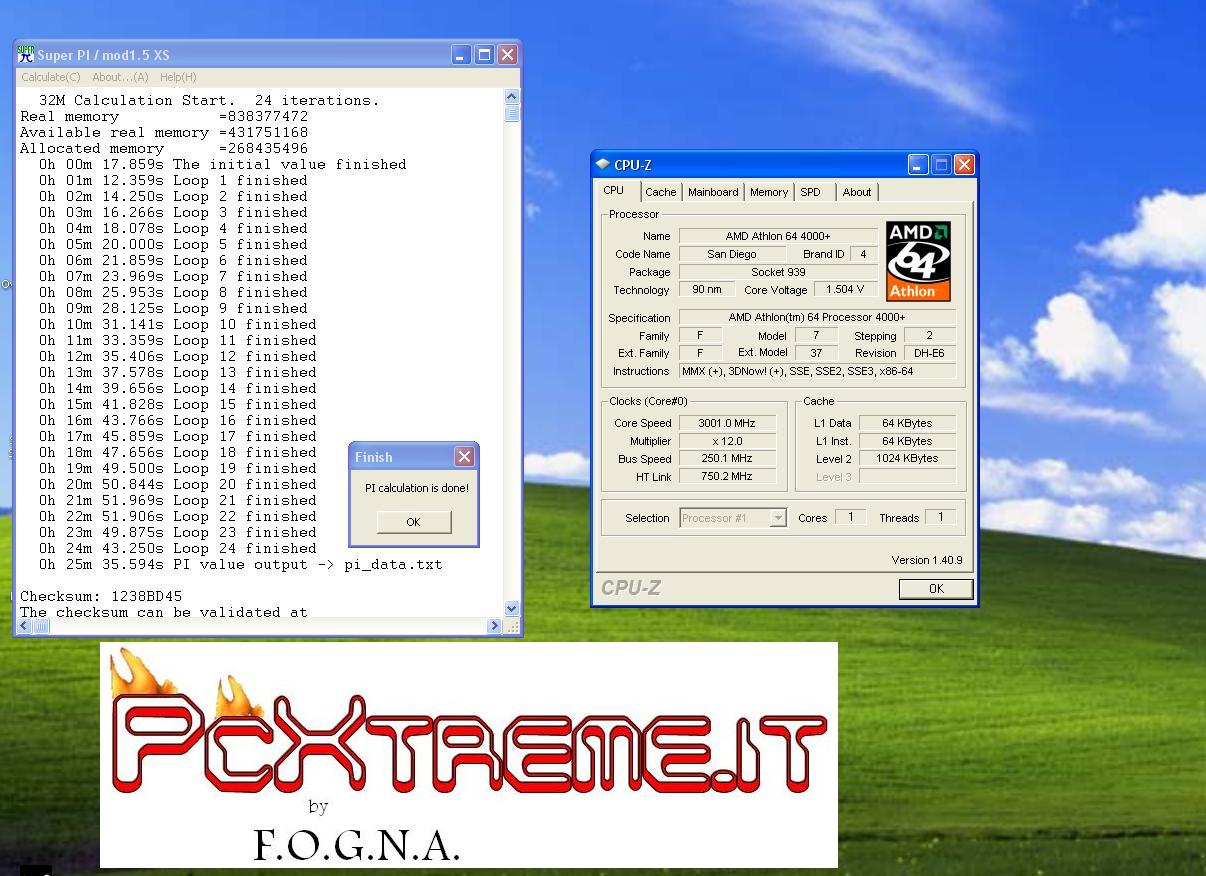Click the PcXtreme.it logo banner
Image resolution: width=1206 pixels, height=876 pixels.
468,755
